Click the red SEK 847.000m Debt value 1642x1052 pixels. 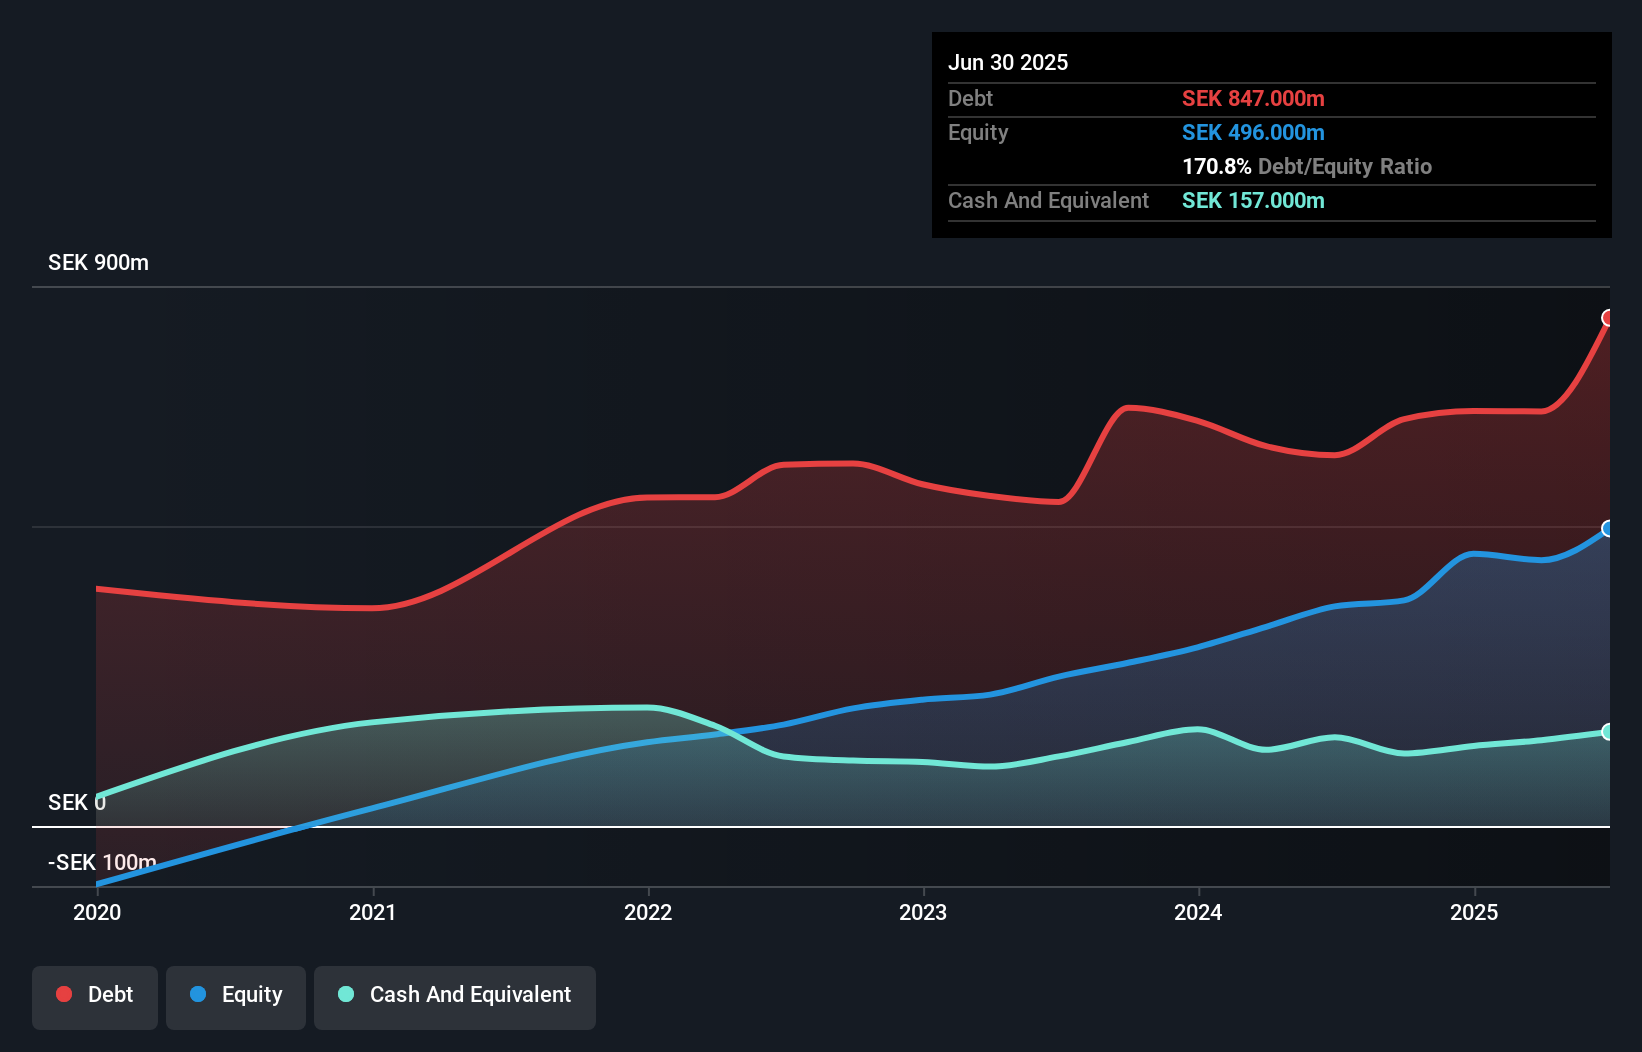tap(1254, 98)
